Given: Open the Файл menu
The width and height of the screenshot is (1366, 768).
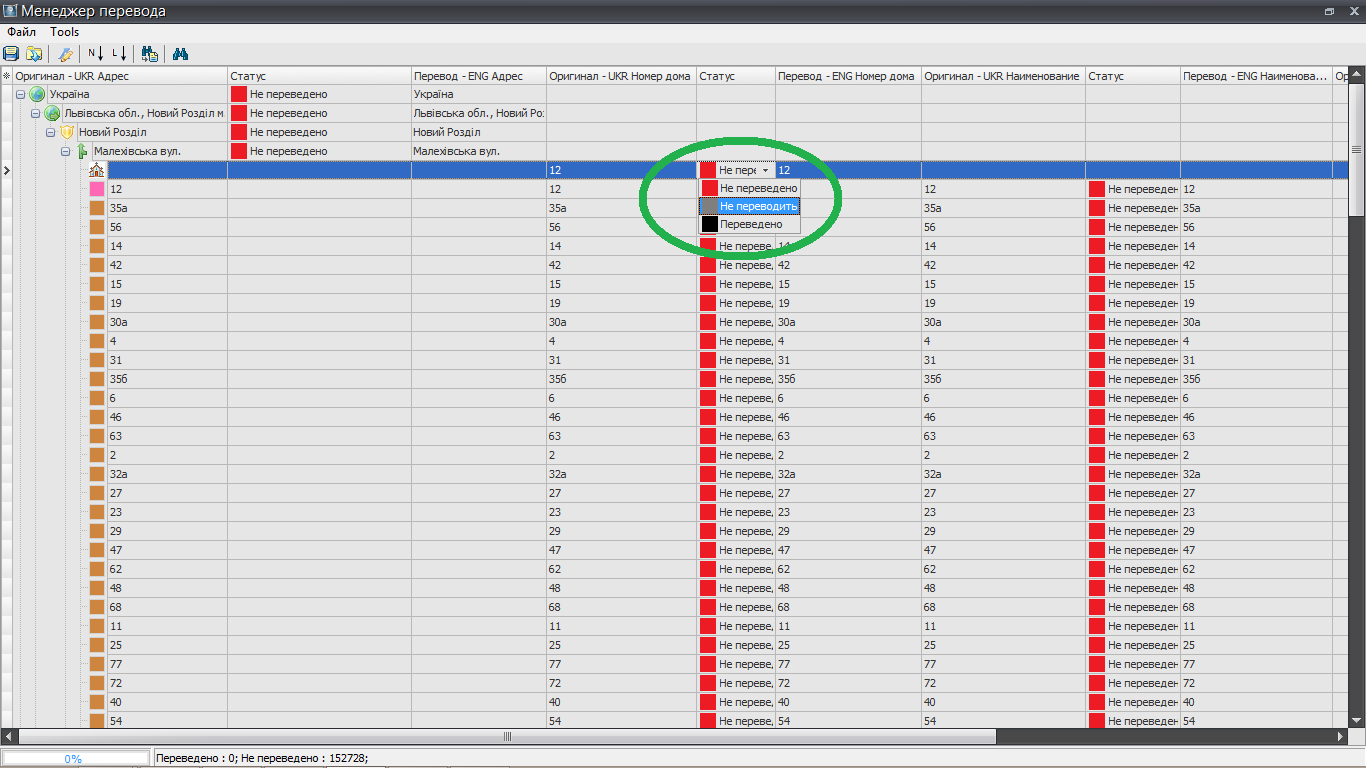Looking at the screenshot, I should [x=21, y=32].
